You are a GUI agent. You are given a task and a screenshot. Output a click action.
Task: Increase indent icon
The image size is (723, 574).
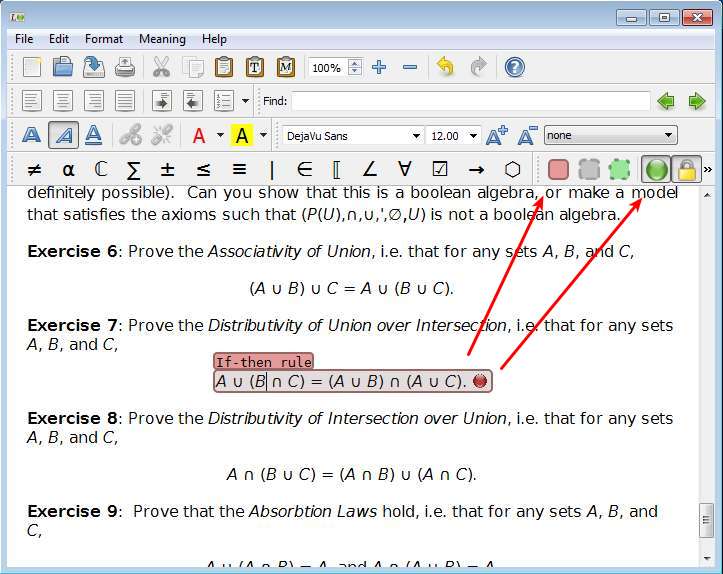point(162,101)
